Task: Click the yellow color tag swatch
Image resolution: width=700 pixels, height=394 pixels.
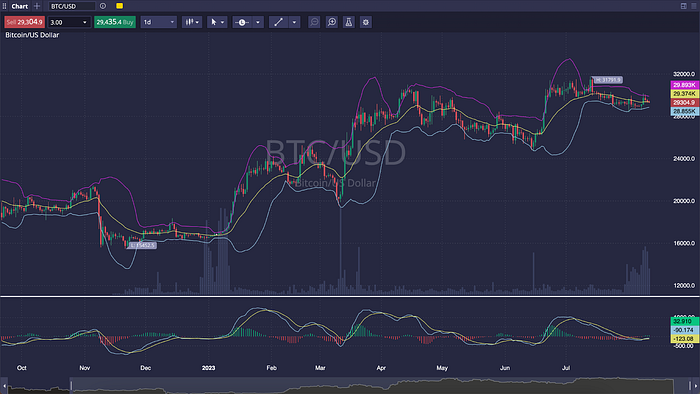Action: coord(120,6)
